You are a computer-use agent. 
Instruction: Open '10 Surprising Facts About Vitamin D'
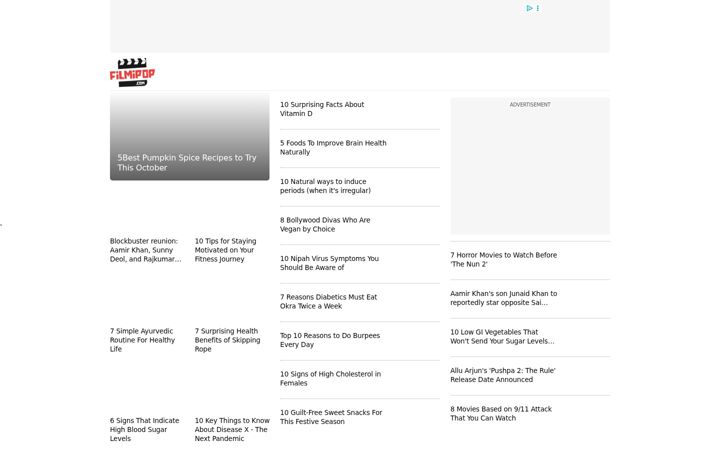tap(322, 109)
